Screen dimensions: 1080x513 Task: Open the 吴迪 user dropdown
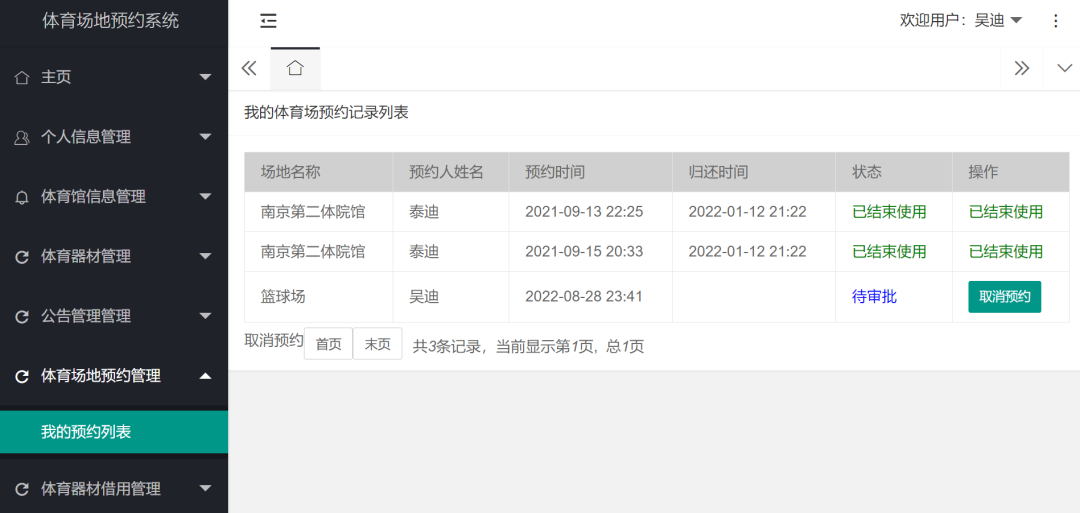click(961, 21)
